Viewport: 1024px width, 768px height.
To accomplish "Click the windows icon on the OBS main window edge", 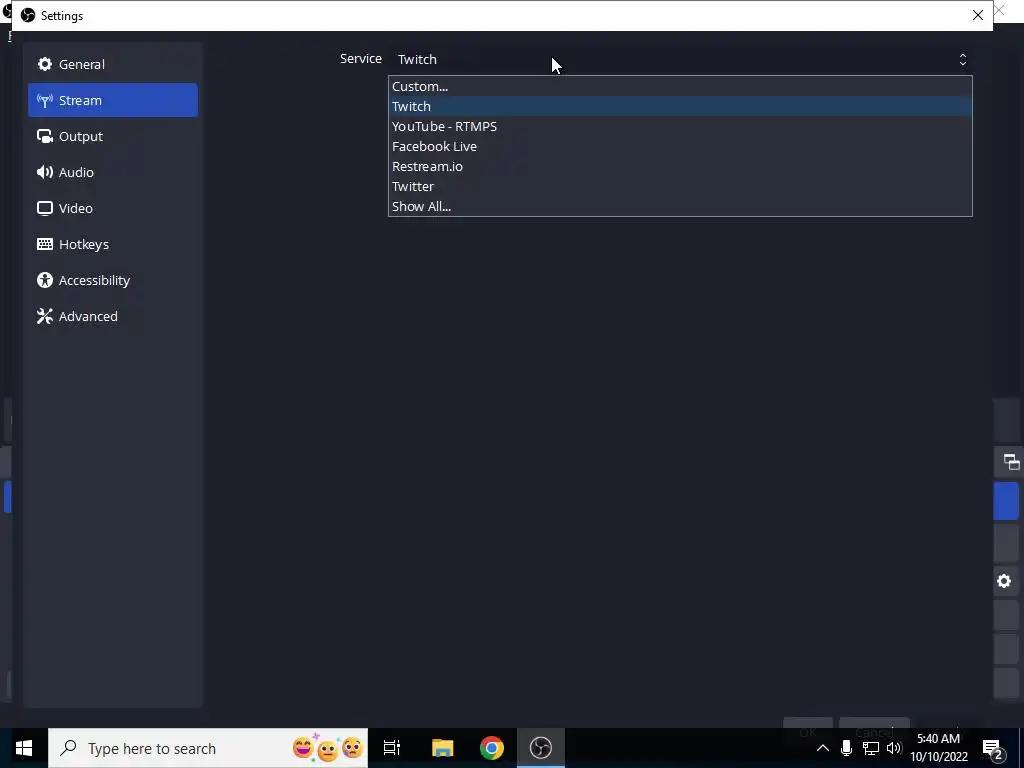I will coord(1011,462).
